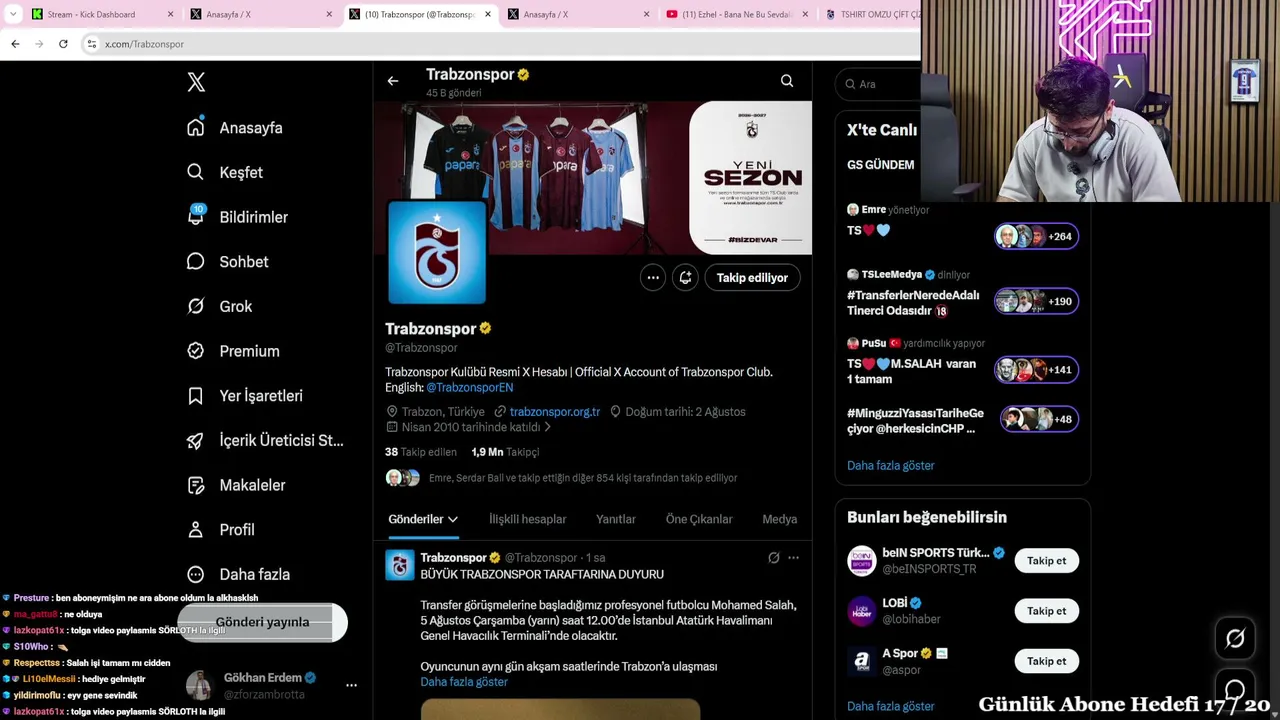Expand post with Daha fazla göster
1280x720 pixels.
(464, 682)
